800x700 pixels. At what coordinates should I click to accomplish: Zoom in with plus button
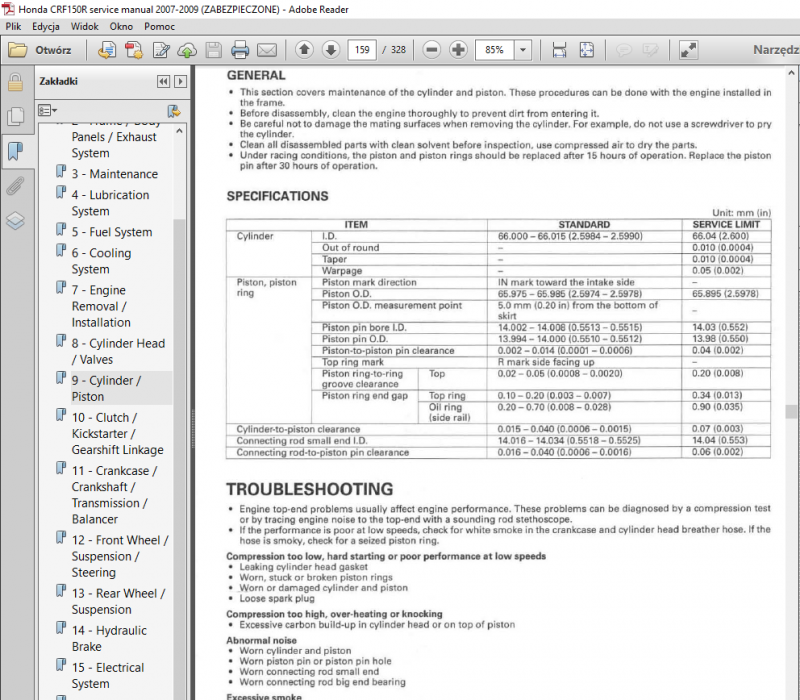coord(458,50)
